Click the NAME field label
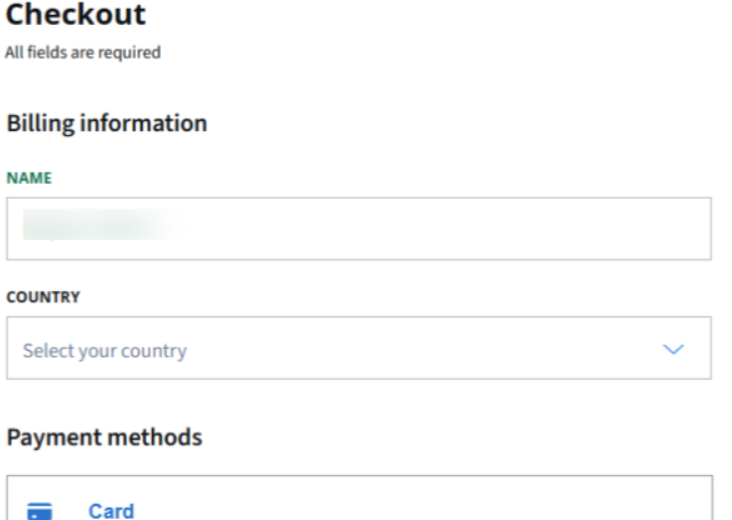The image size is (732, 520). click(29, 178)
